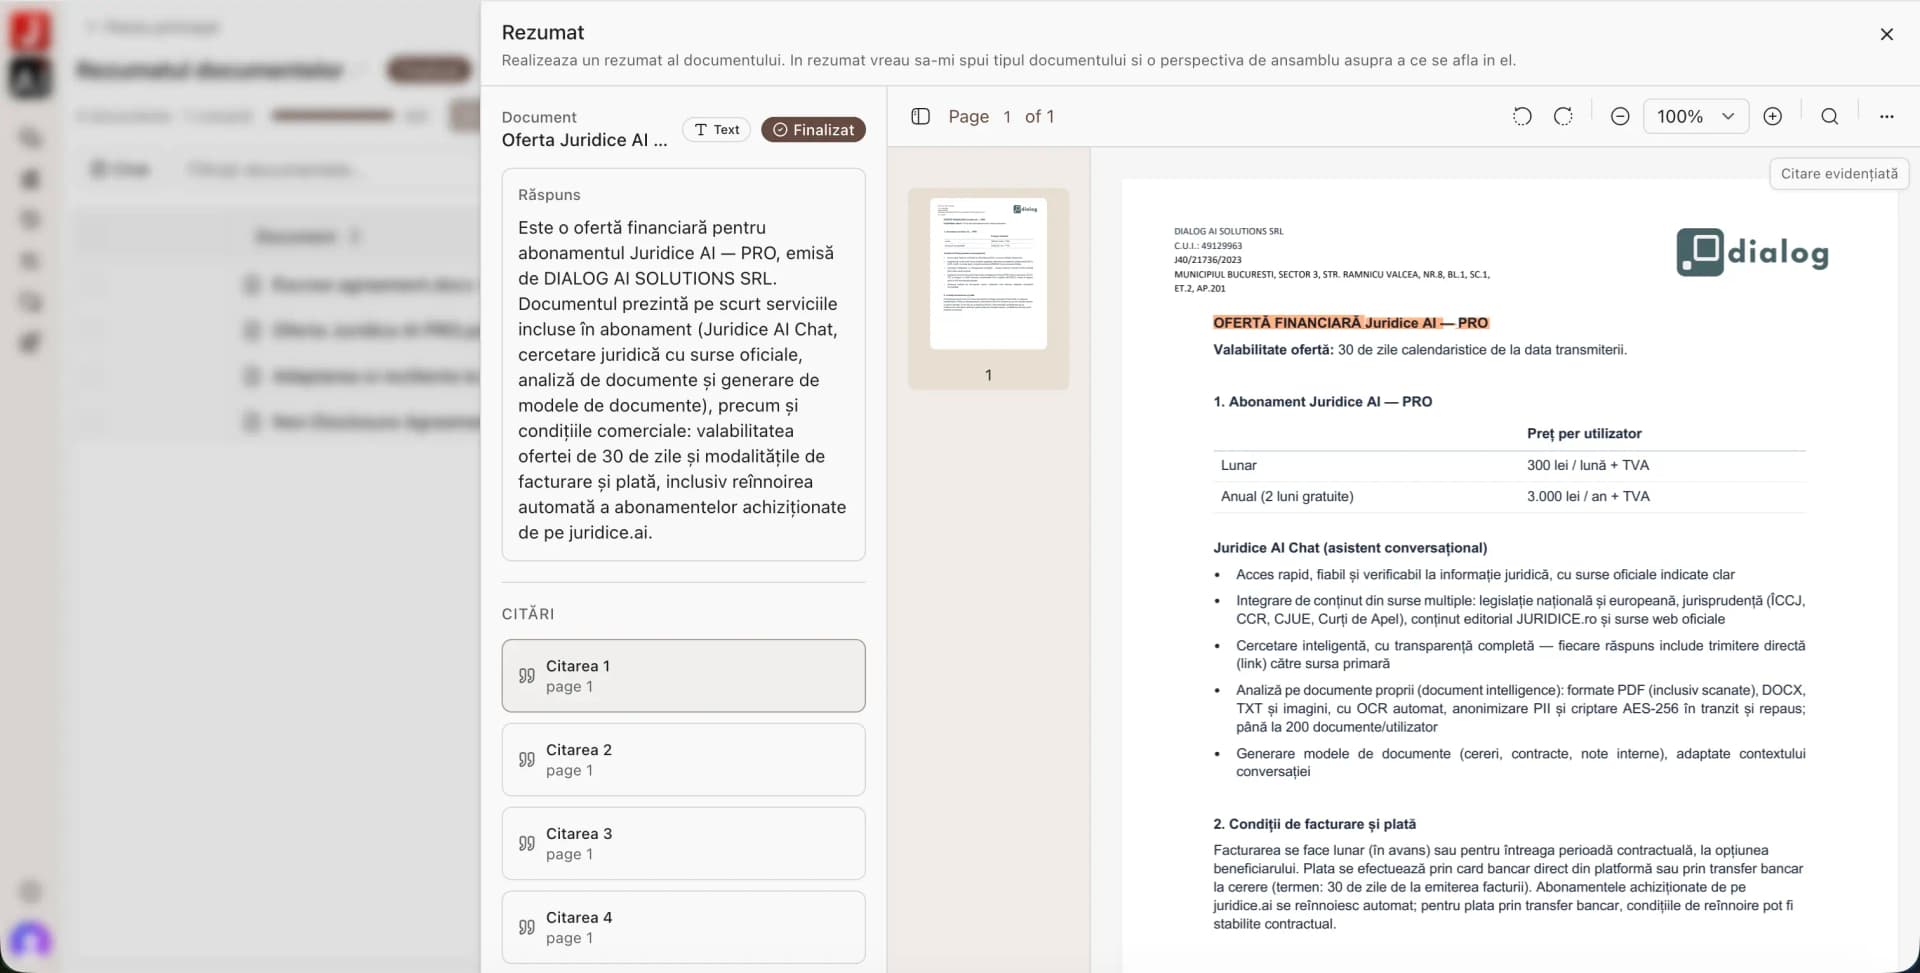1920x973 pixels.
Task: Click the '300 lei / lună + TVA' cell
Action: 1588,466
